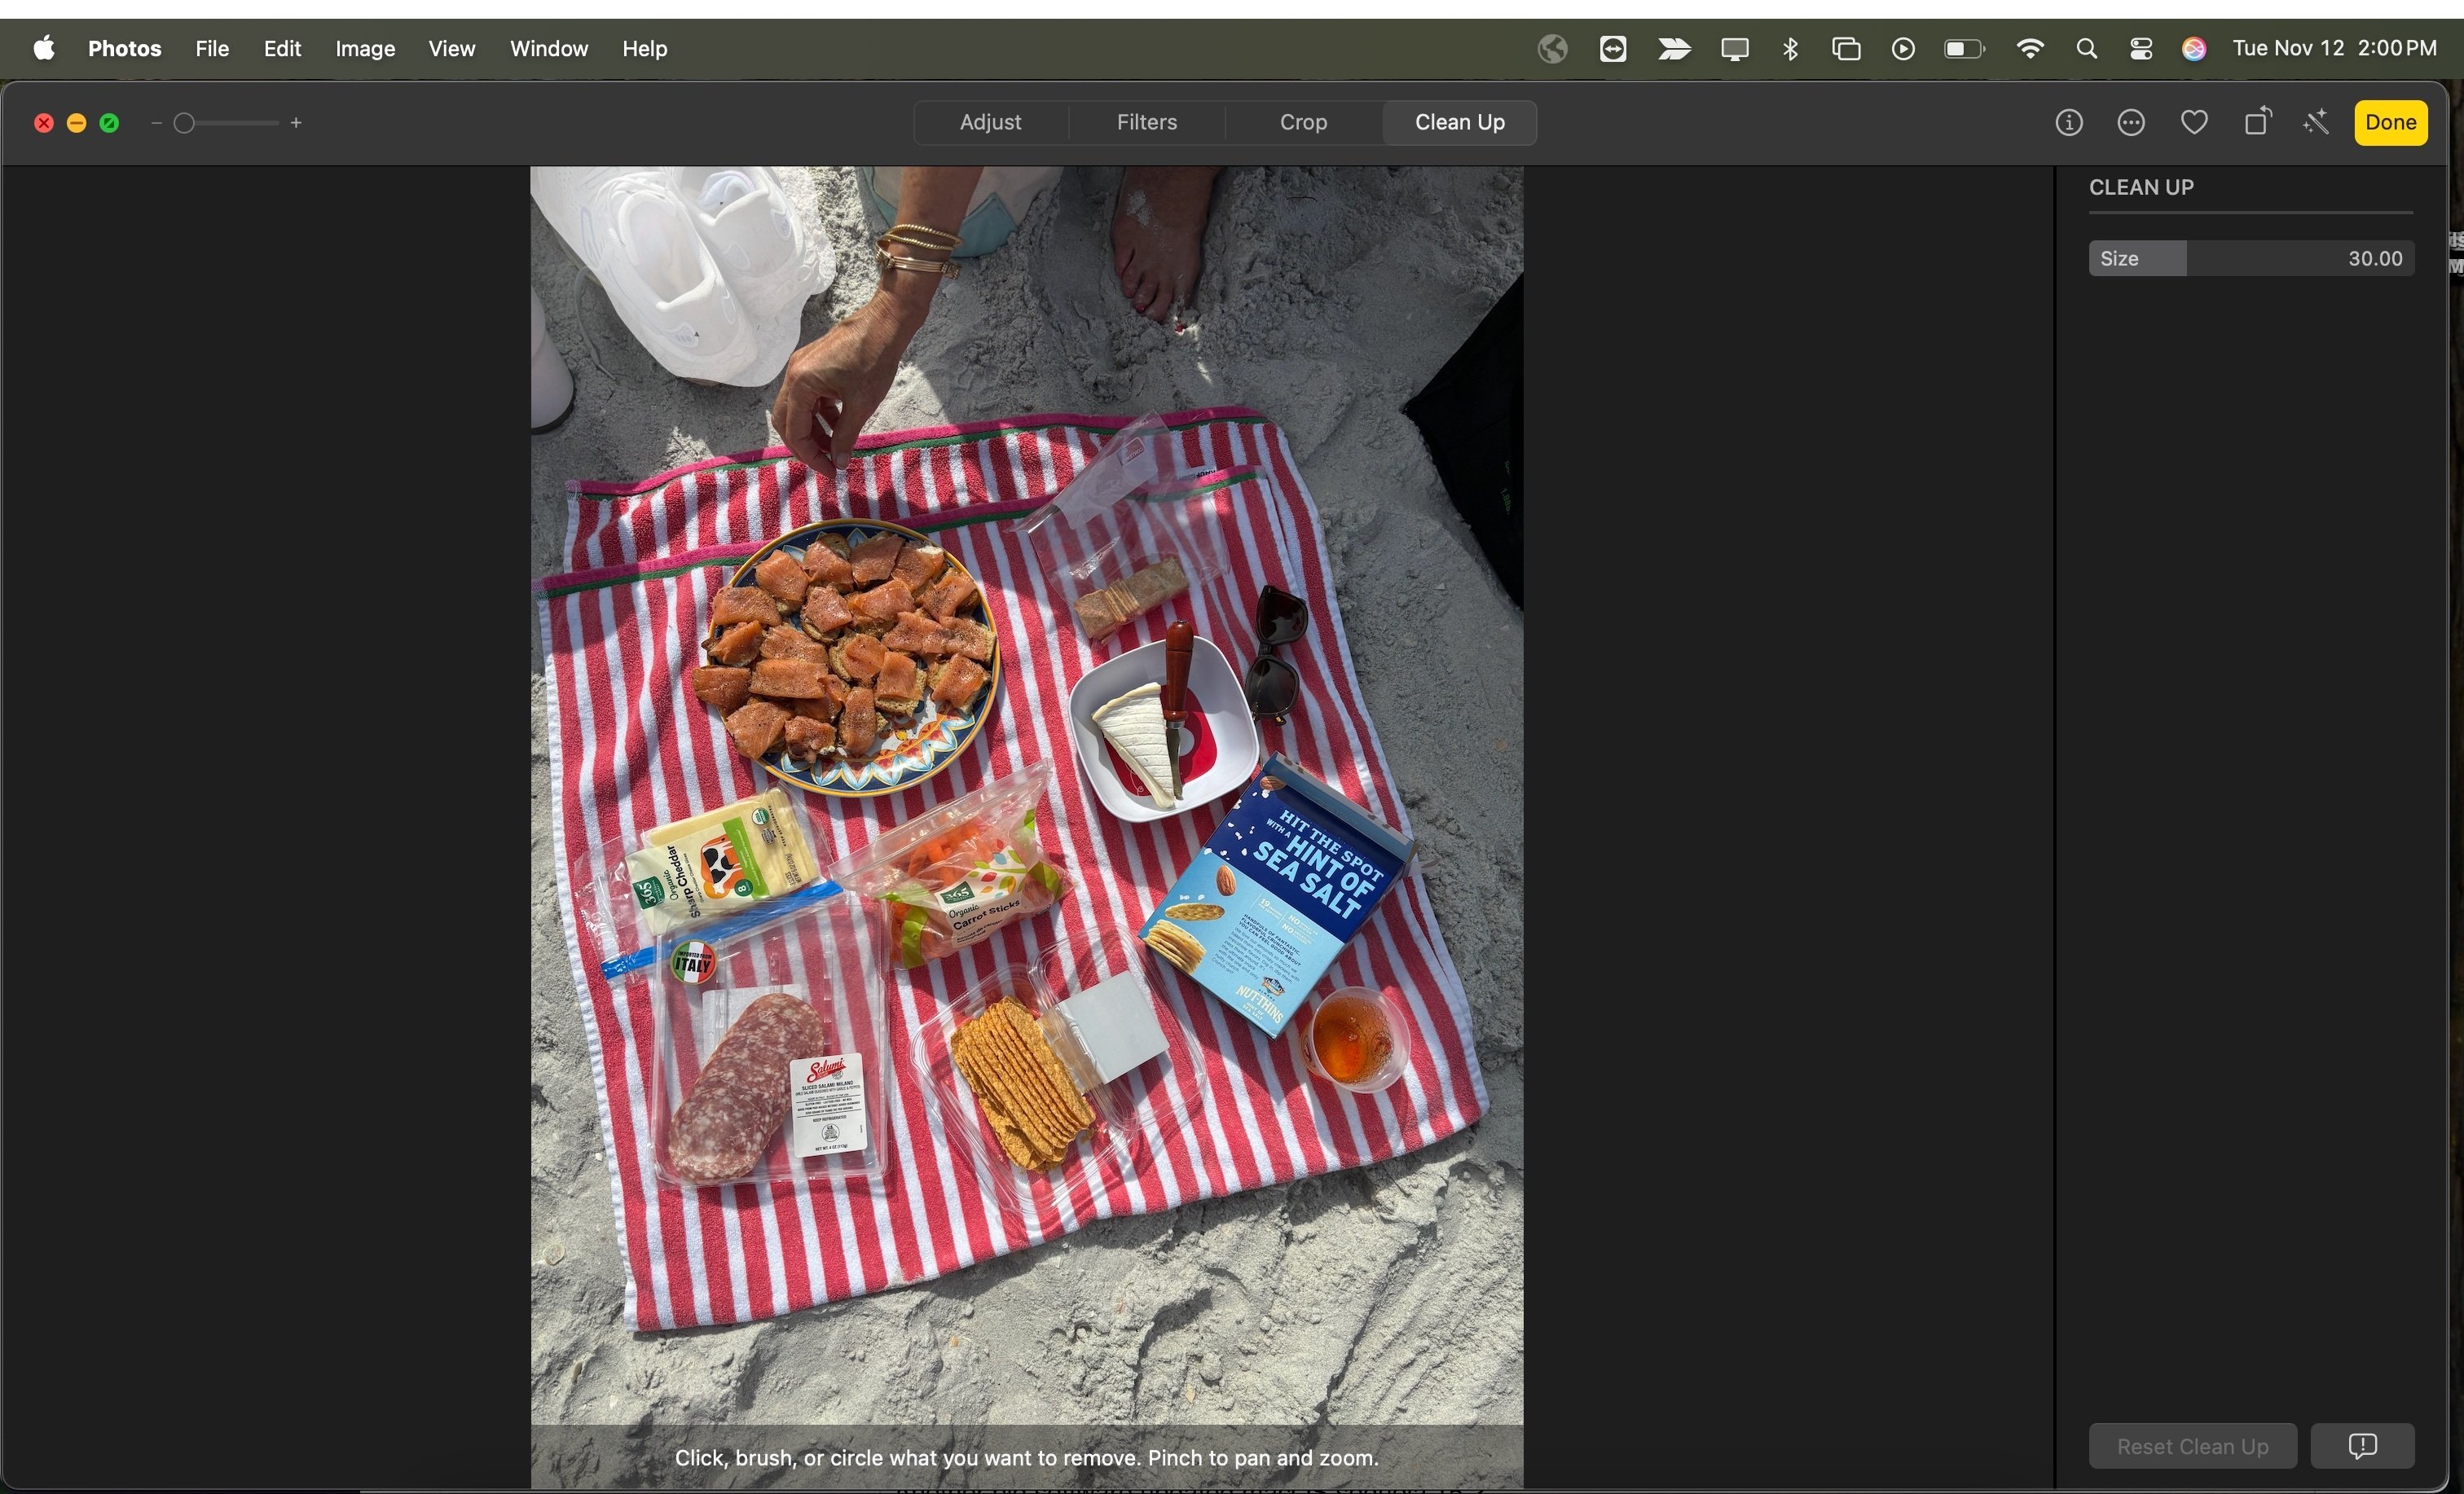Open Spotlight search from the menu bar

click(2086, 48)
